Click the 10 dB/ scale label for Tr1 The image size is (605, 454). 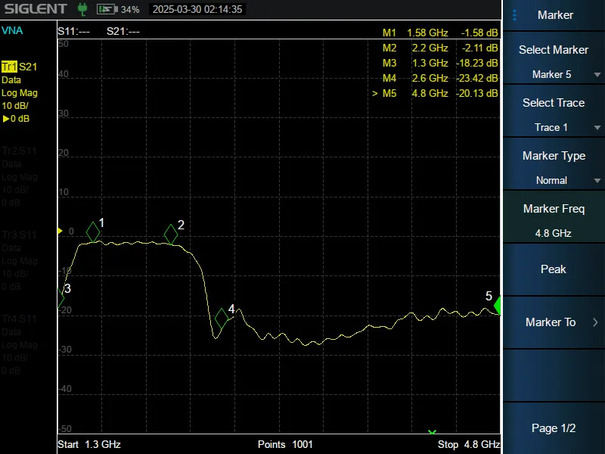(15, 106)
